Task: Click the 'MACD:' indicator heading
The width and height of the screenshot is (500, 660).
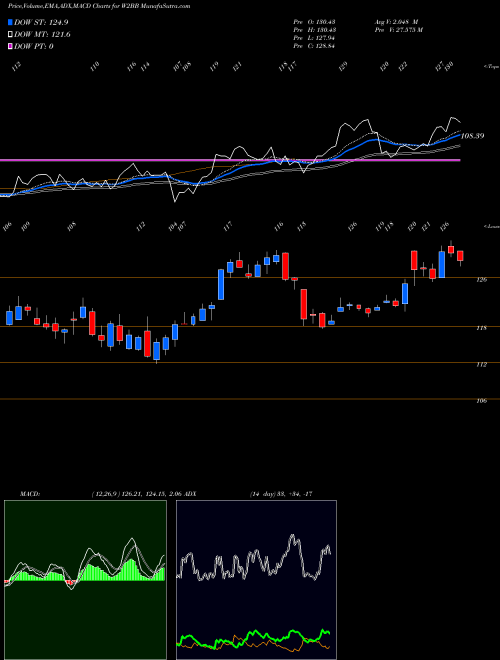Action: (29, 494)
